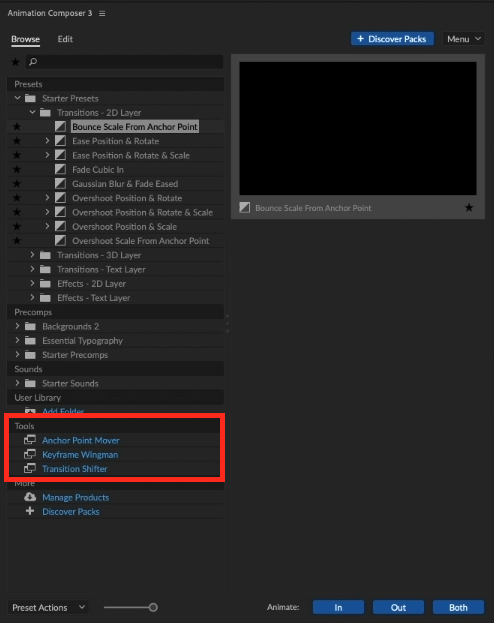This screenshot has height=623, width=494.
Task: Collapse the Starter Presets folder
Action: tap(17, 98)
